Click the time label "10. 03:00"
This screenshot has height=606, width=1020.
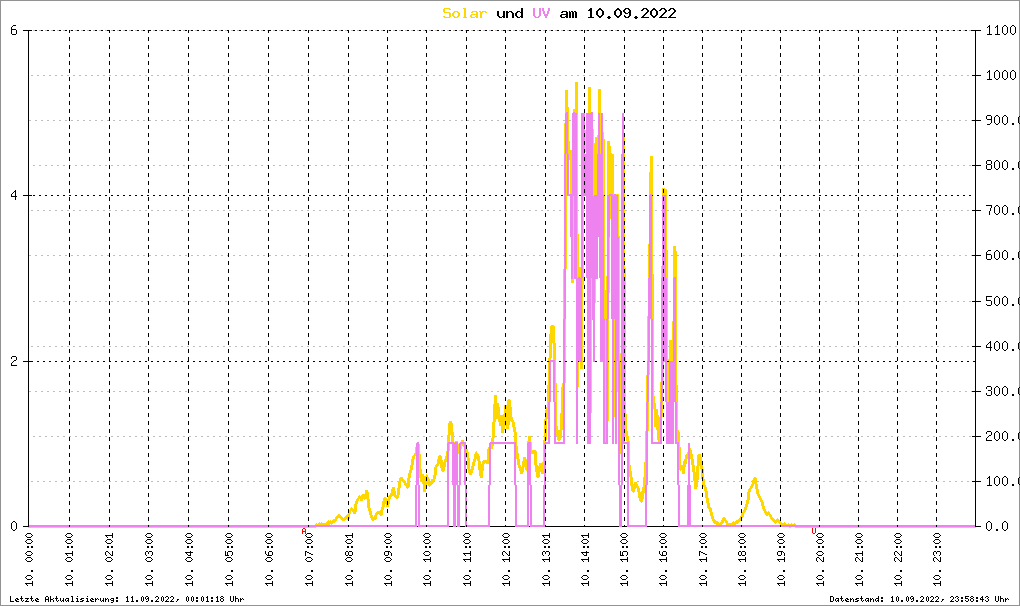pyautogui.click(x=149, y=560)
